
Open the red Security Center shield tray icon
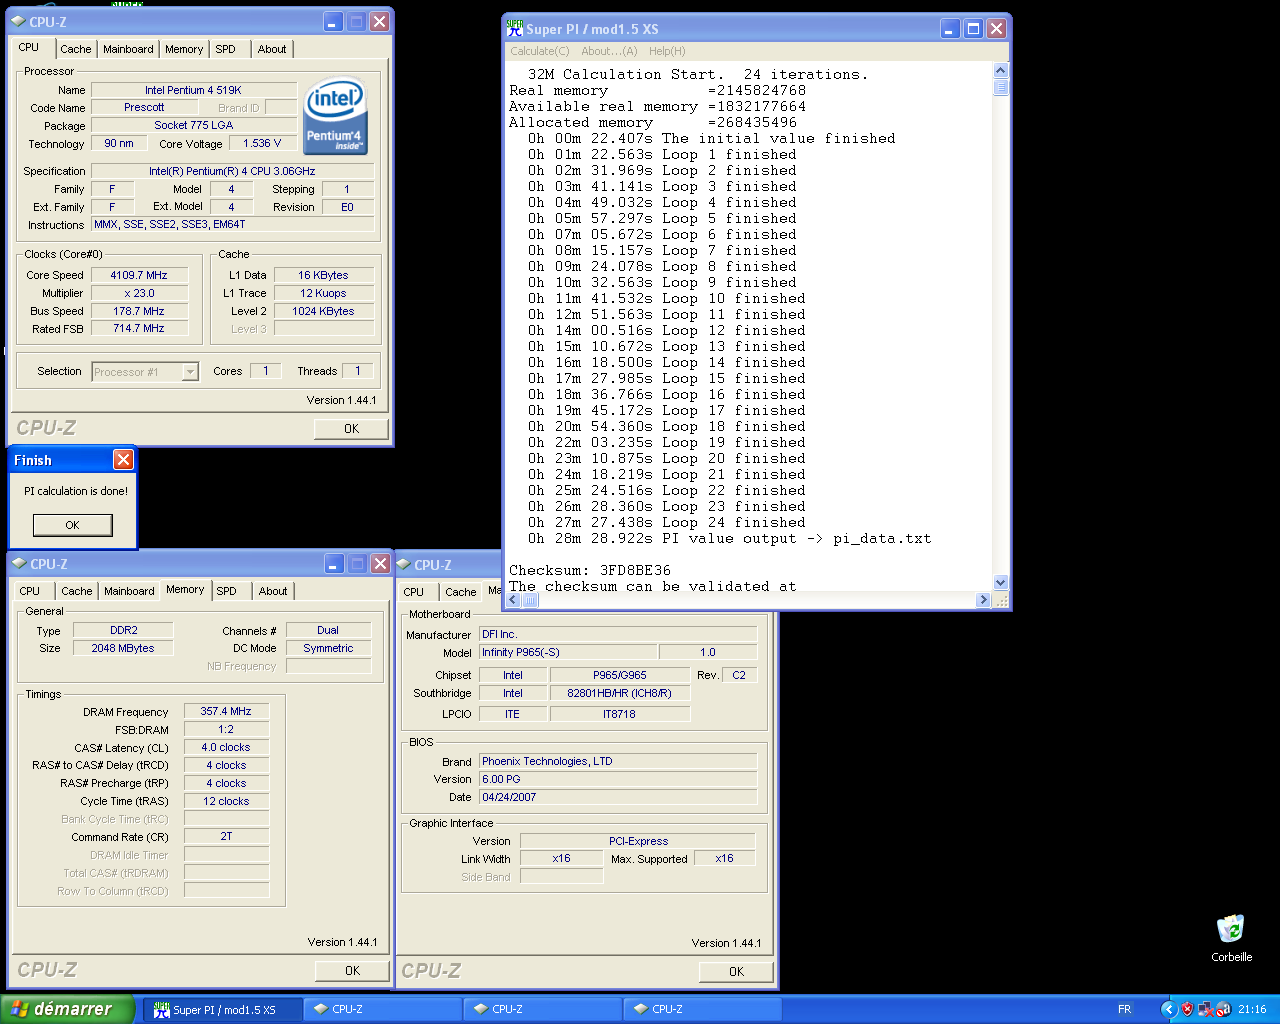coord(1187,1009)
